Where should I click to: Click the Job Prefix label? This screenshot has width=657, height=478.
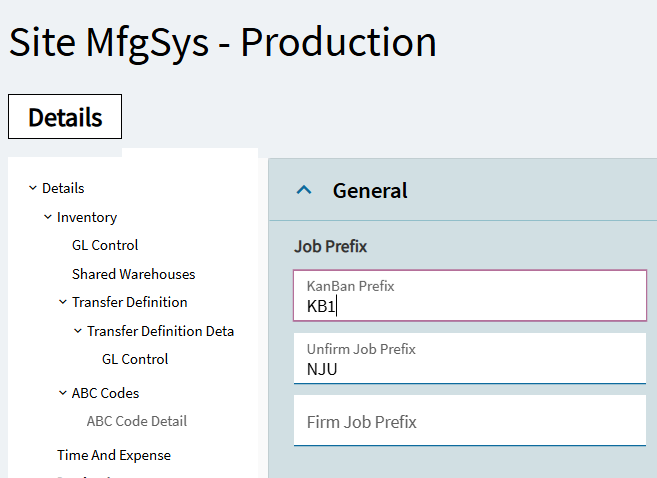(x=331, y=246)
